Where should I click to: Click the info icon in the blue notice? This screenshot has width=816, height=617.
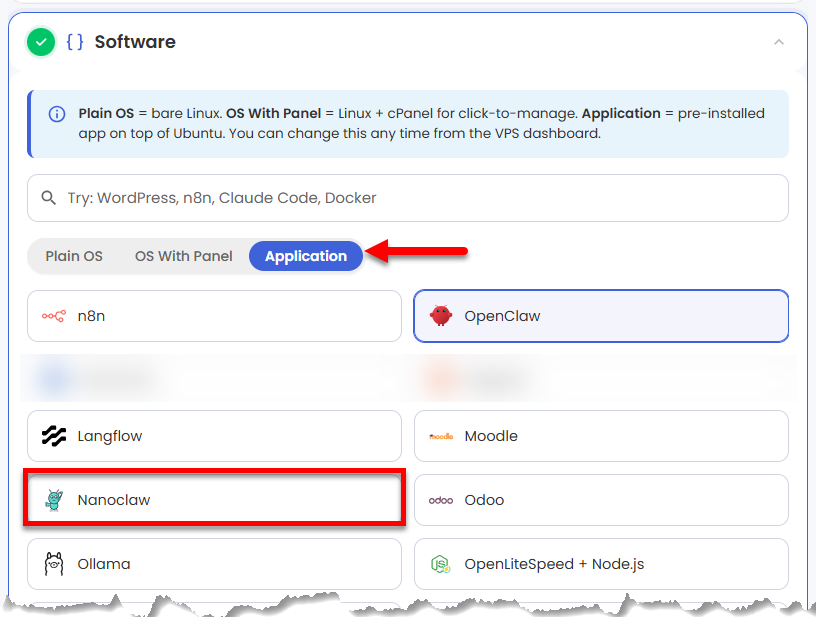click(x=57, y=114)
